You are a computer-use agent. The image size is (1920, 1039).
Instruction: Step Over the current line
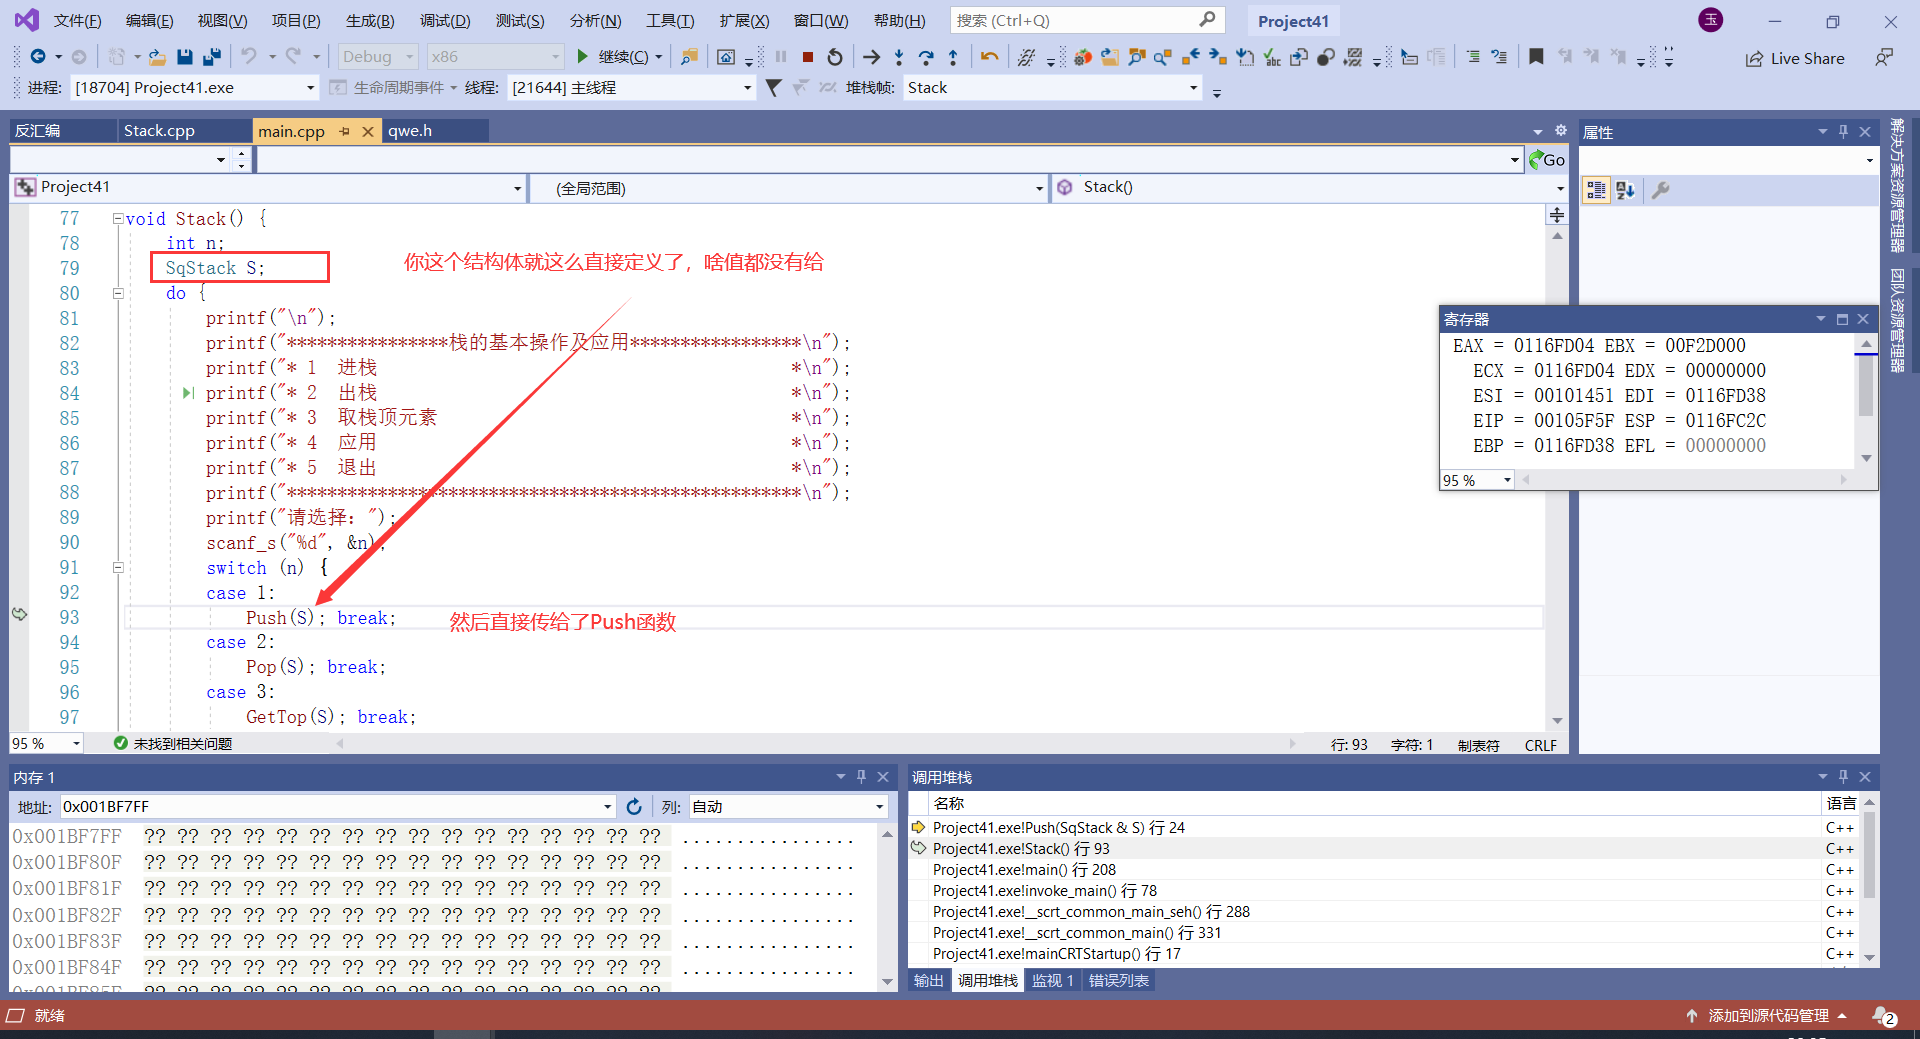tap(926, 57)
